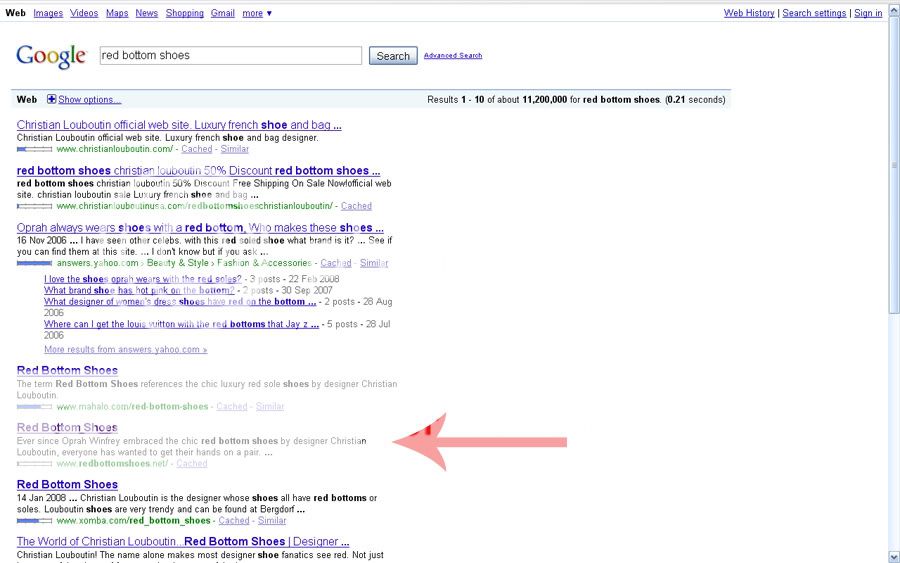Click the results count text '11,200,000'
Screen dimensions: 900x563
click(x=545, y=100)
